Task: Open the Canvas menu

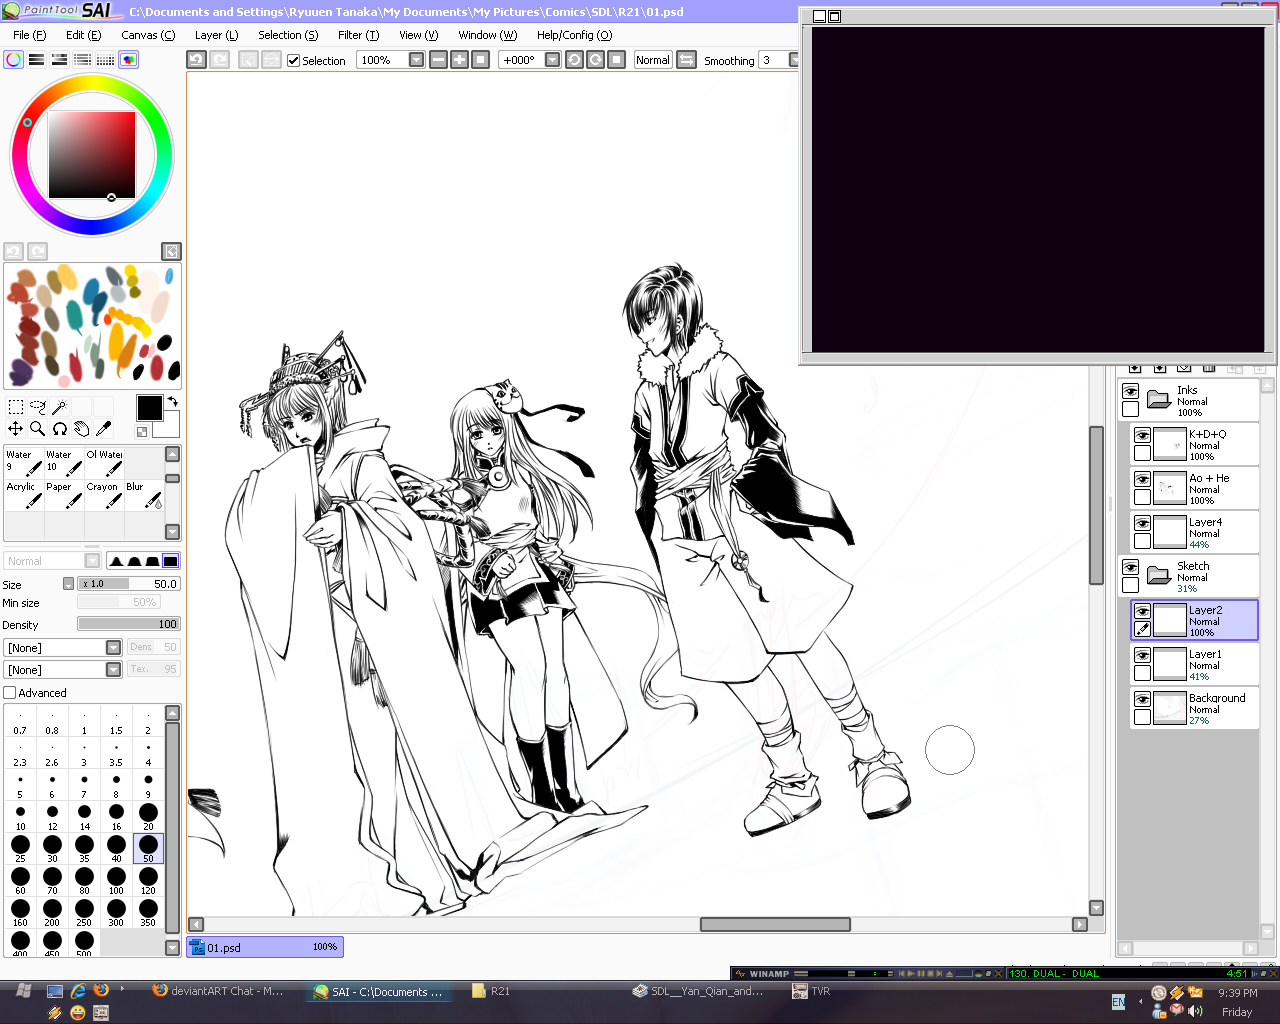Action: click(x=148, y=35)
